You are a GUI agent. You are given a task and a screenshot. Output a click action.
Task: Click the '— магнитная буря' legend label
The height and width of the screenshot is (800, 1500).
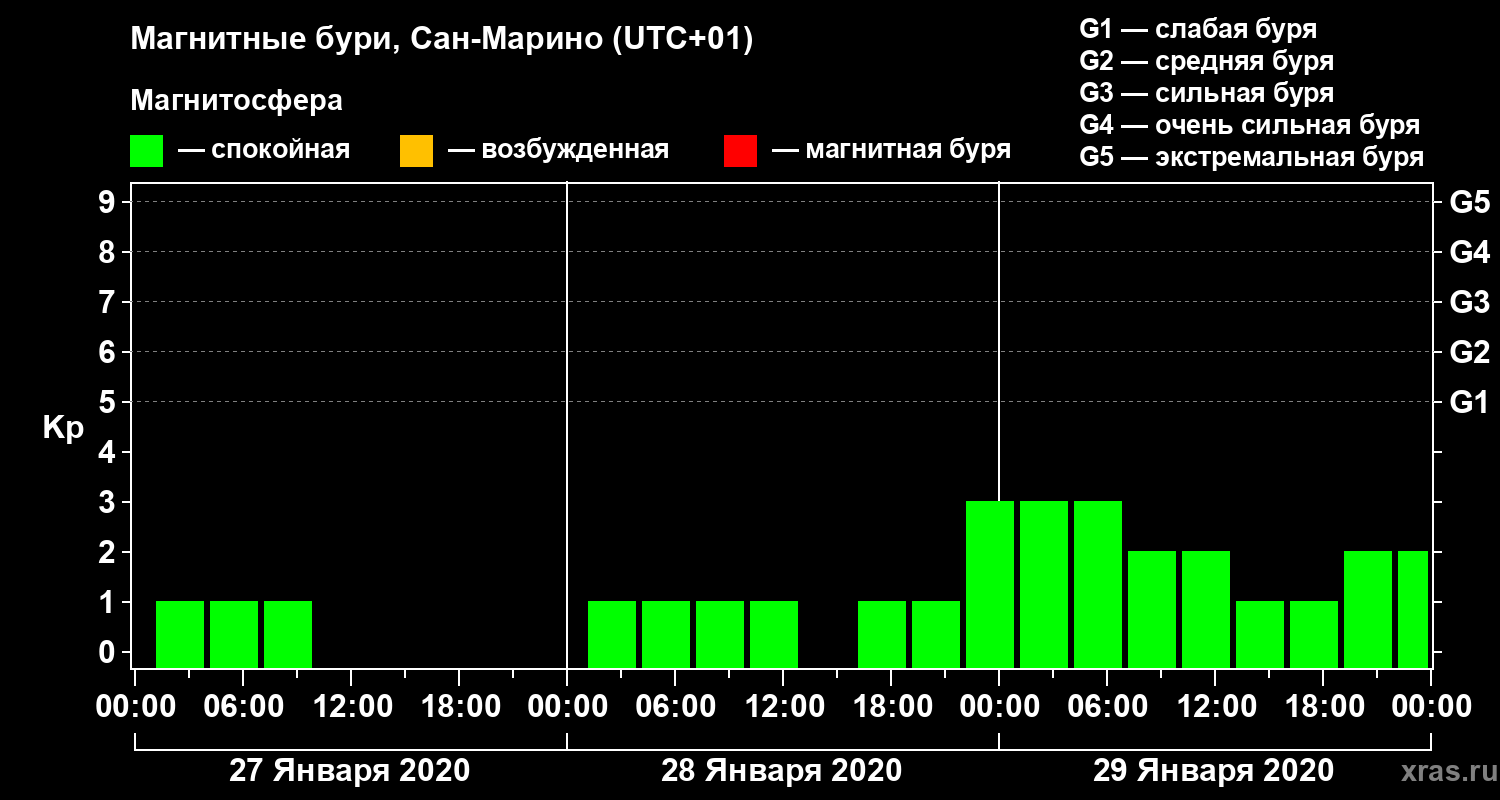891,150
